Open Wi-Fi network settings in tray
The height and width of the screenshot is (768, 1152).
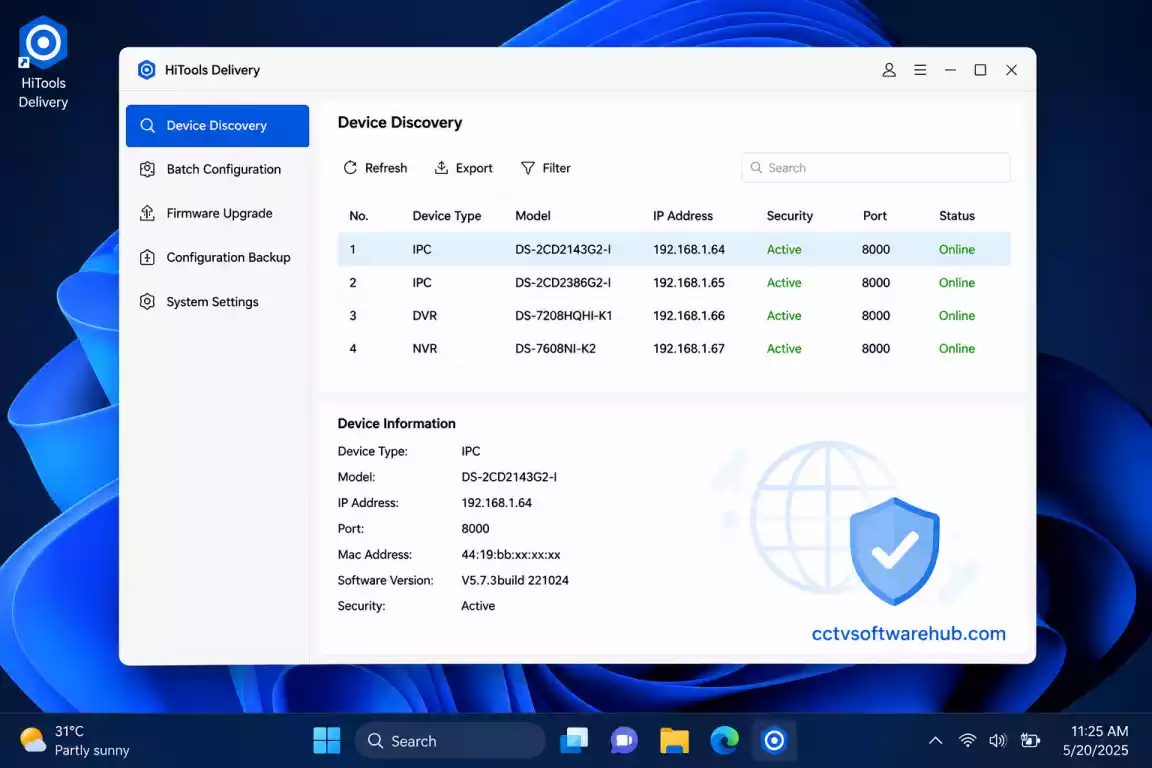click(968, 740)
